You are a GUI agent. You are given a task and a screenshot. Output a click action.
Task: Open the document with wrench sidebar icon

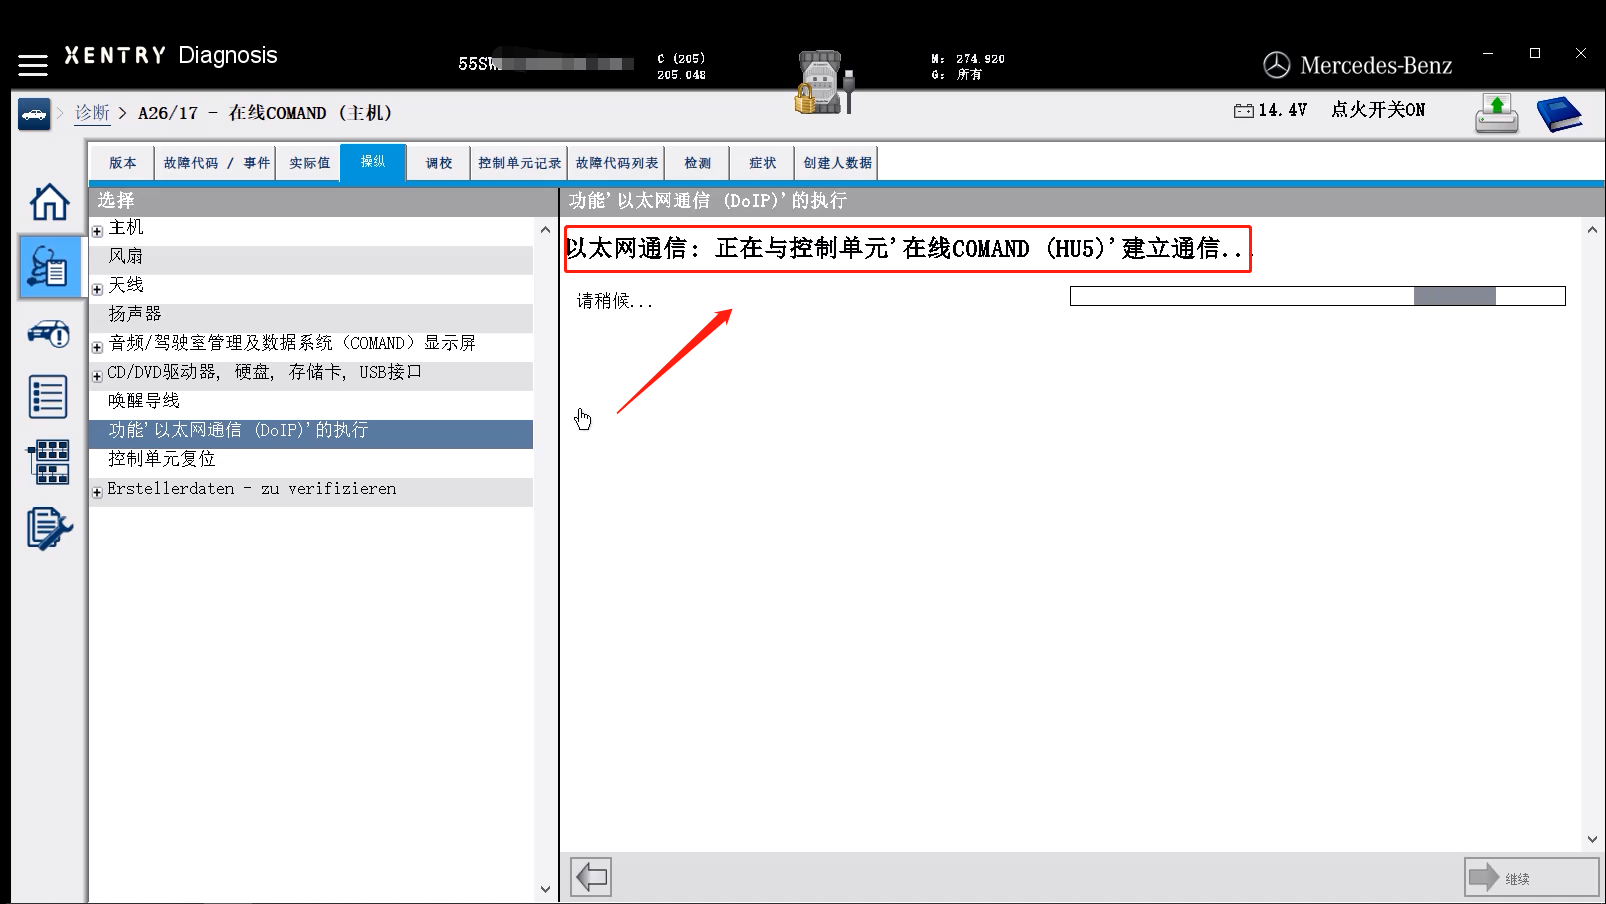point(49,528)
